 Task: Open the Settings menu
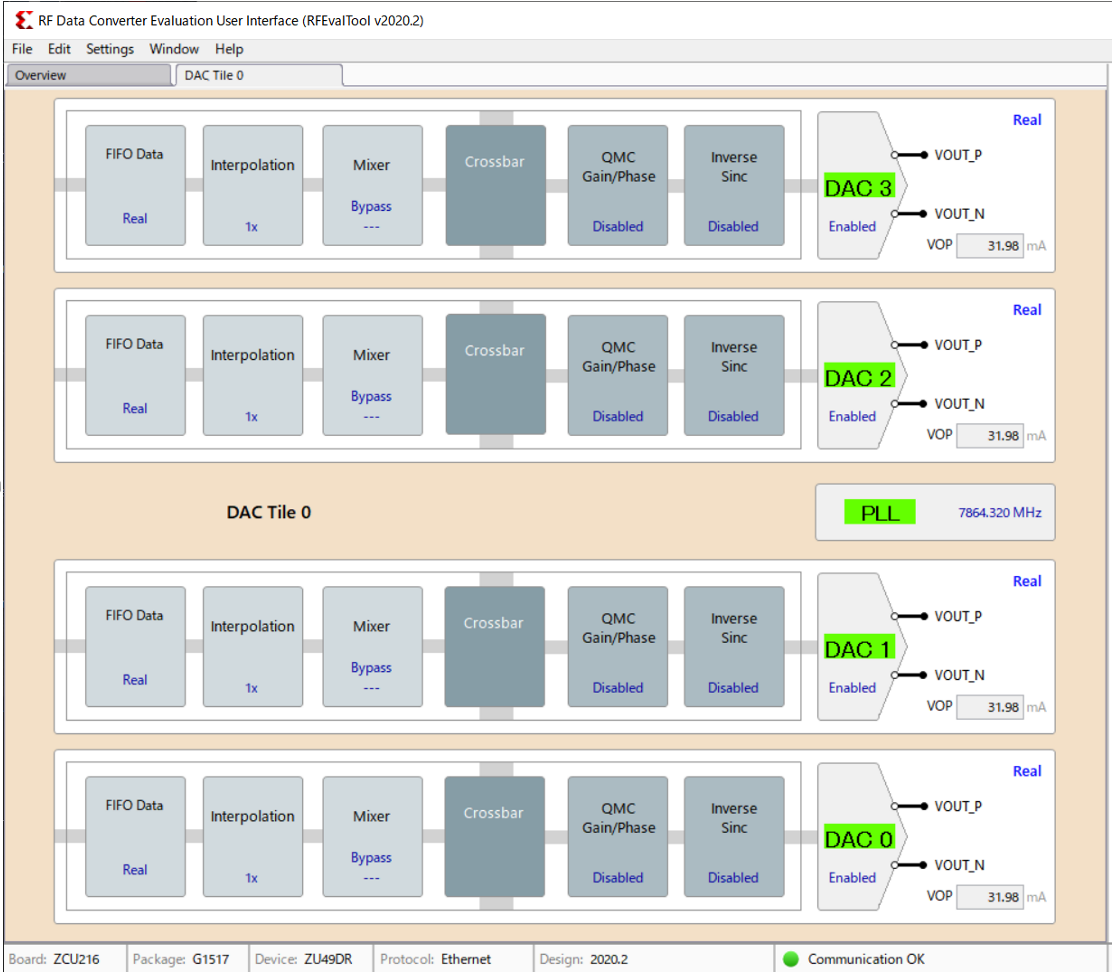[x=110, y=49]
